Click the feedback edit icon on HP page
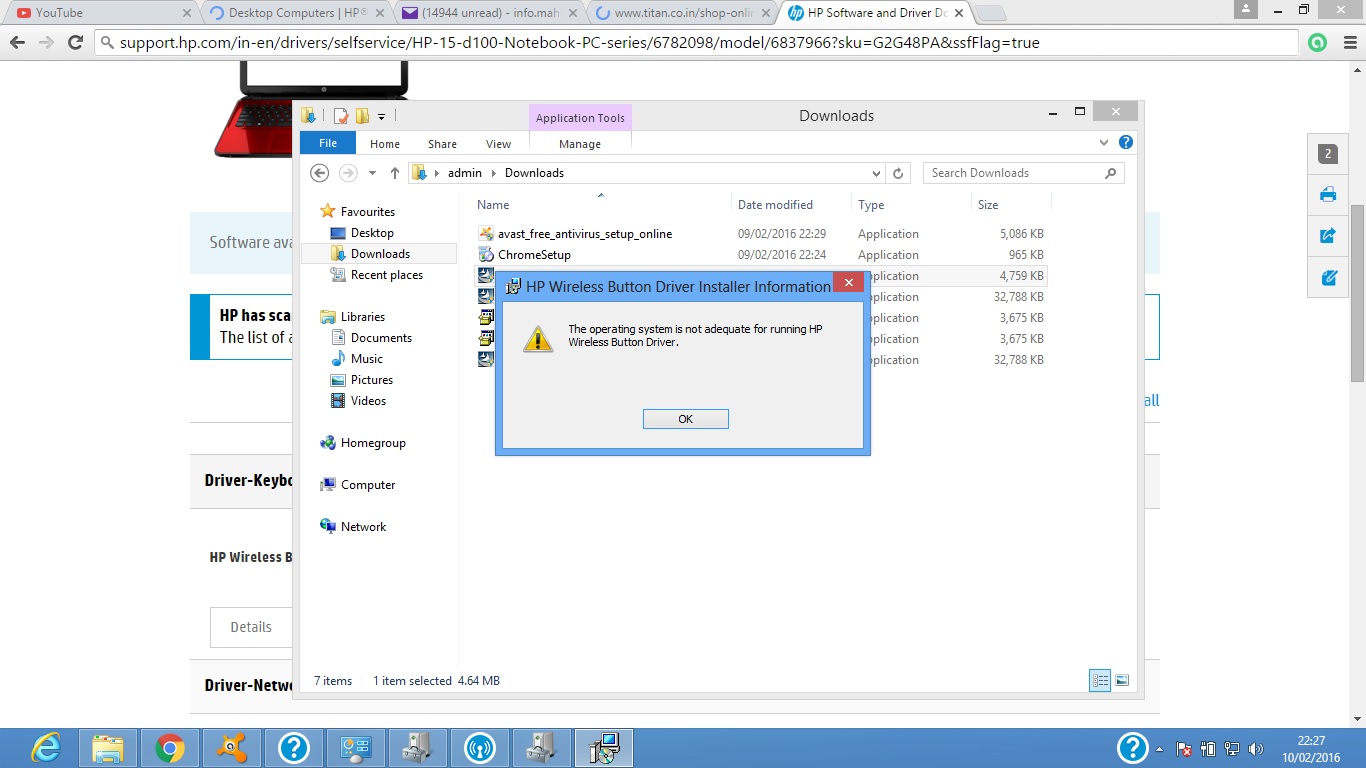The image size is (1366, 768). click(x=1328, y=278)
